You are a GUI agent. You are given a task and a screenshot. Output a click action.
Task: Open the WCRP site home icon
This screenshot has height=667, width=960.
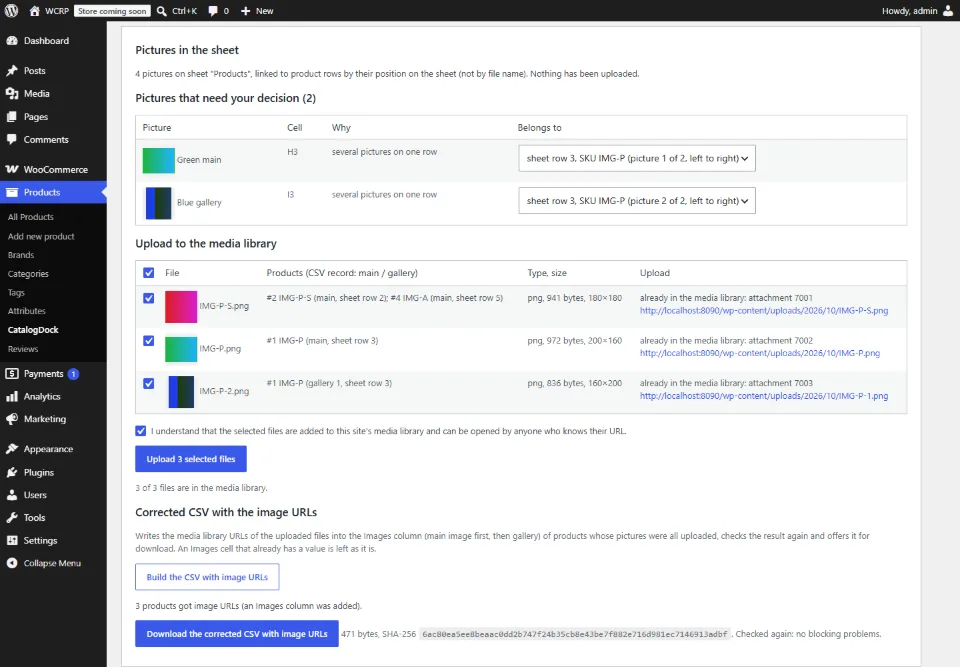(34, 11)
